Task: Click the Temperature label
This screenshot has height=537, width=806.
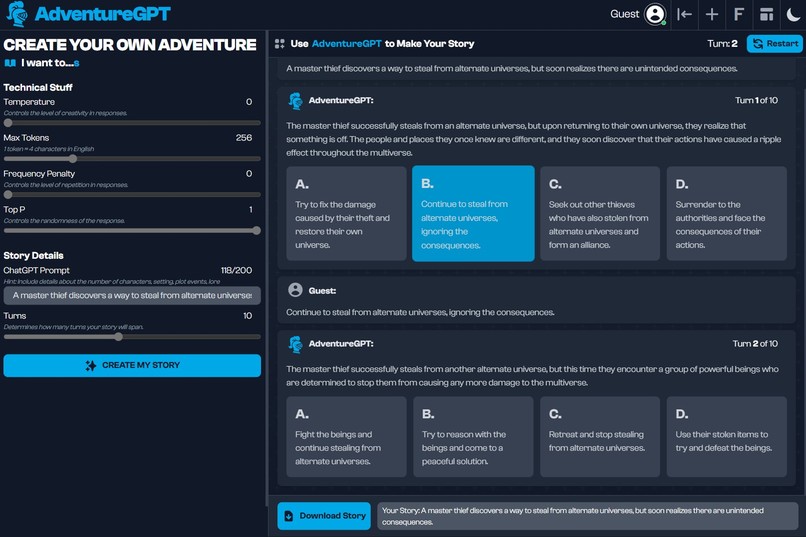Action: tap(29, 102)
